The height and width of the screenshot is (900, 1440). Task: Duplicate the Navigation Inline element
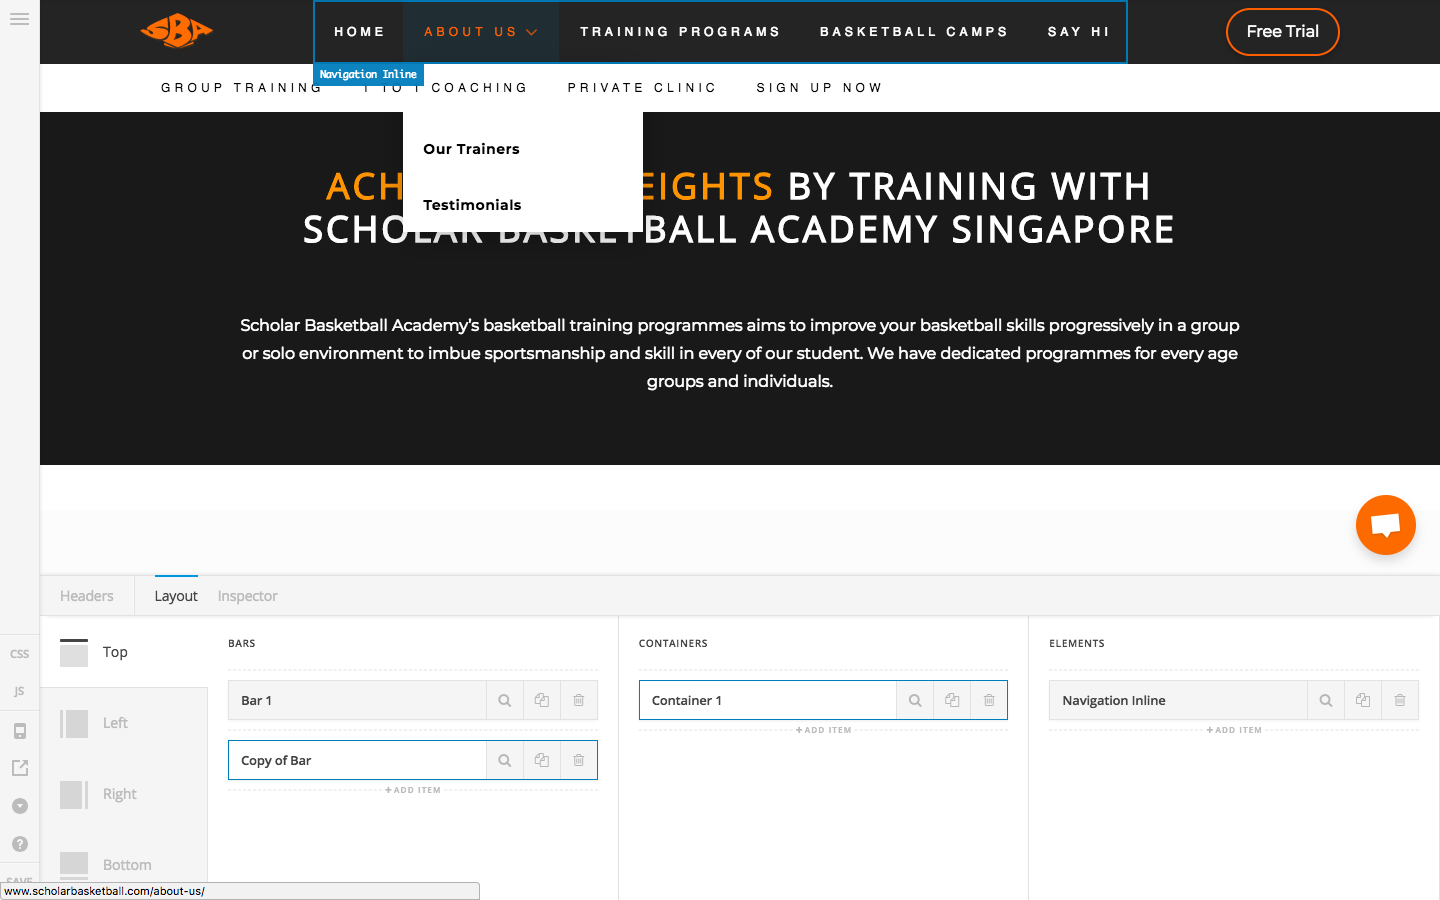pyautogui.click(x=1363, y=700)
